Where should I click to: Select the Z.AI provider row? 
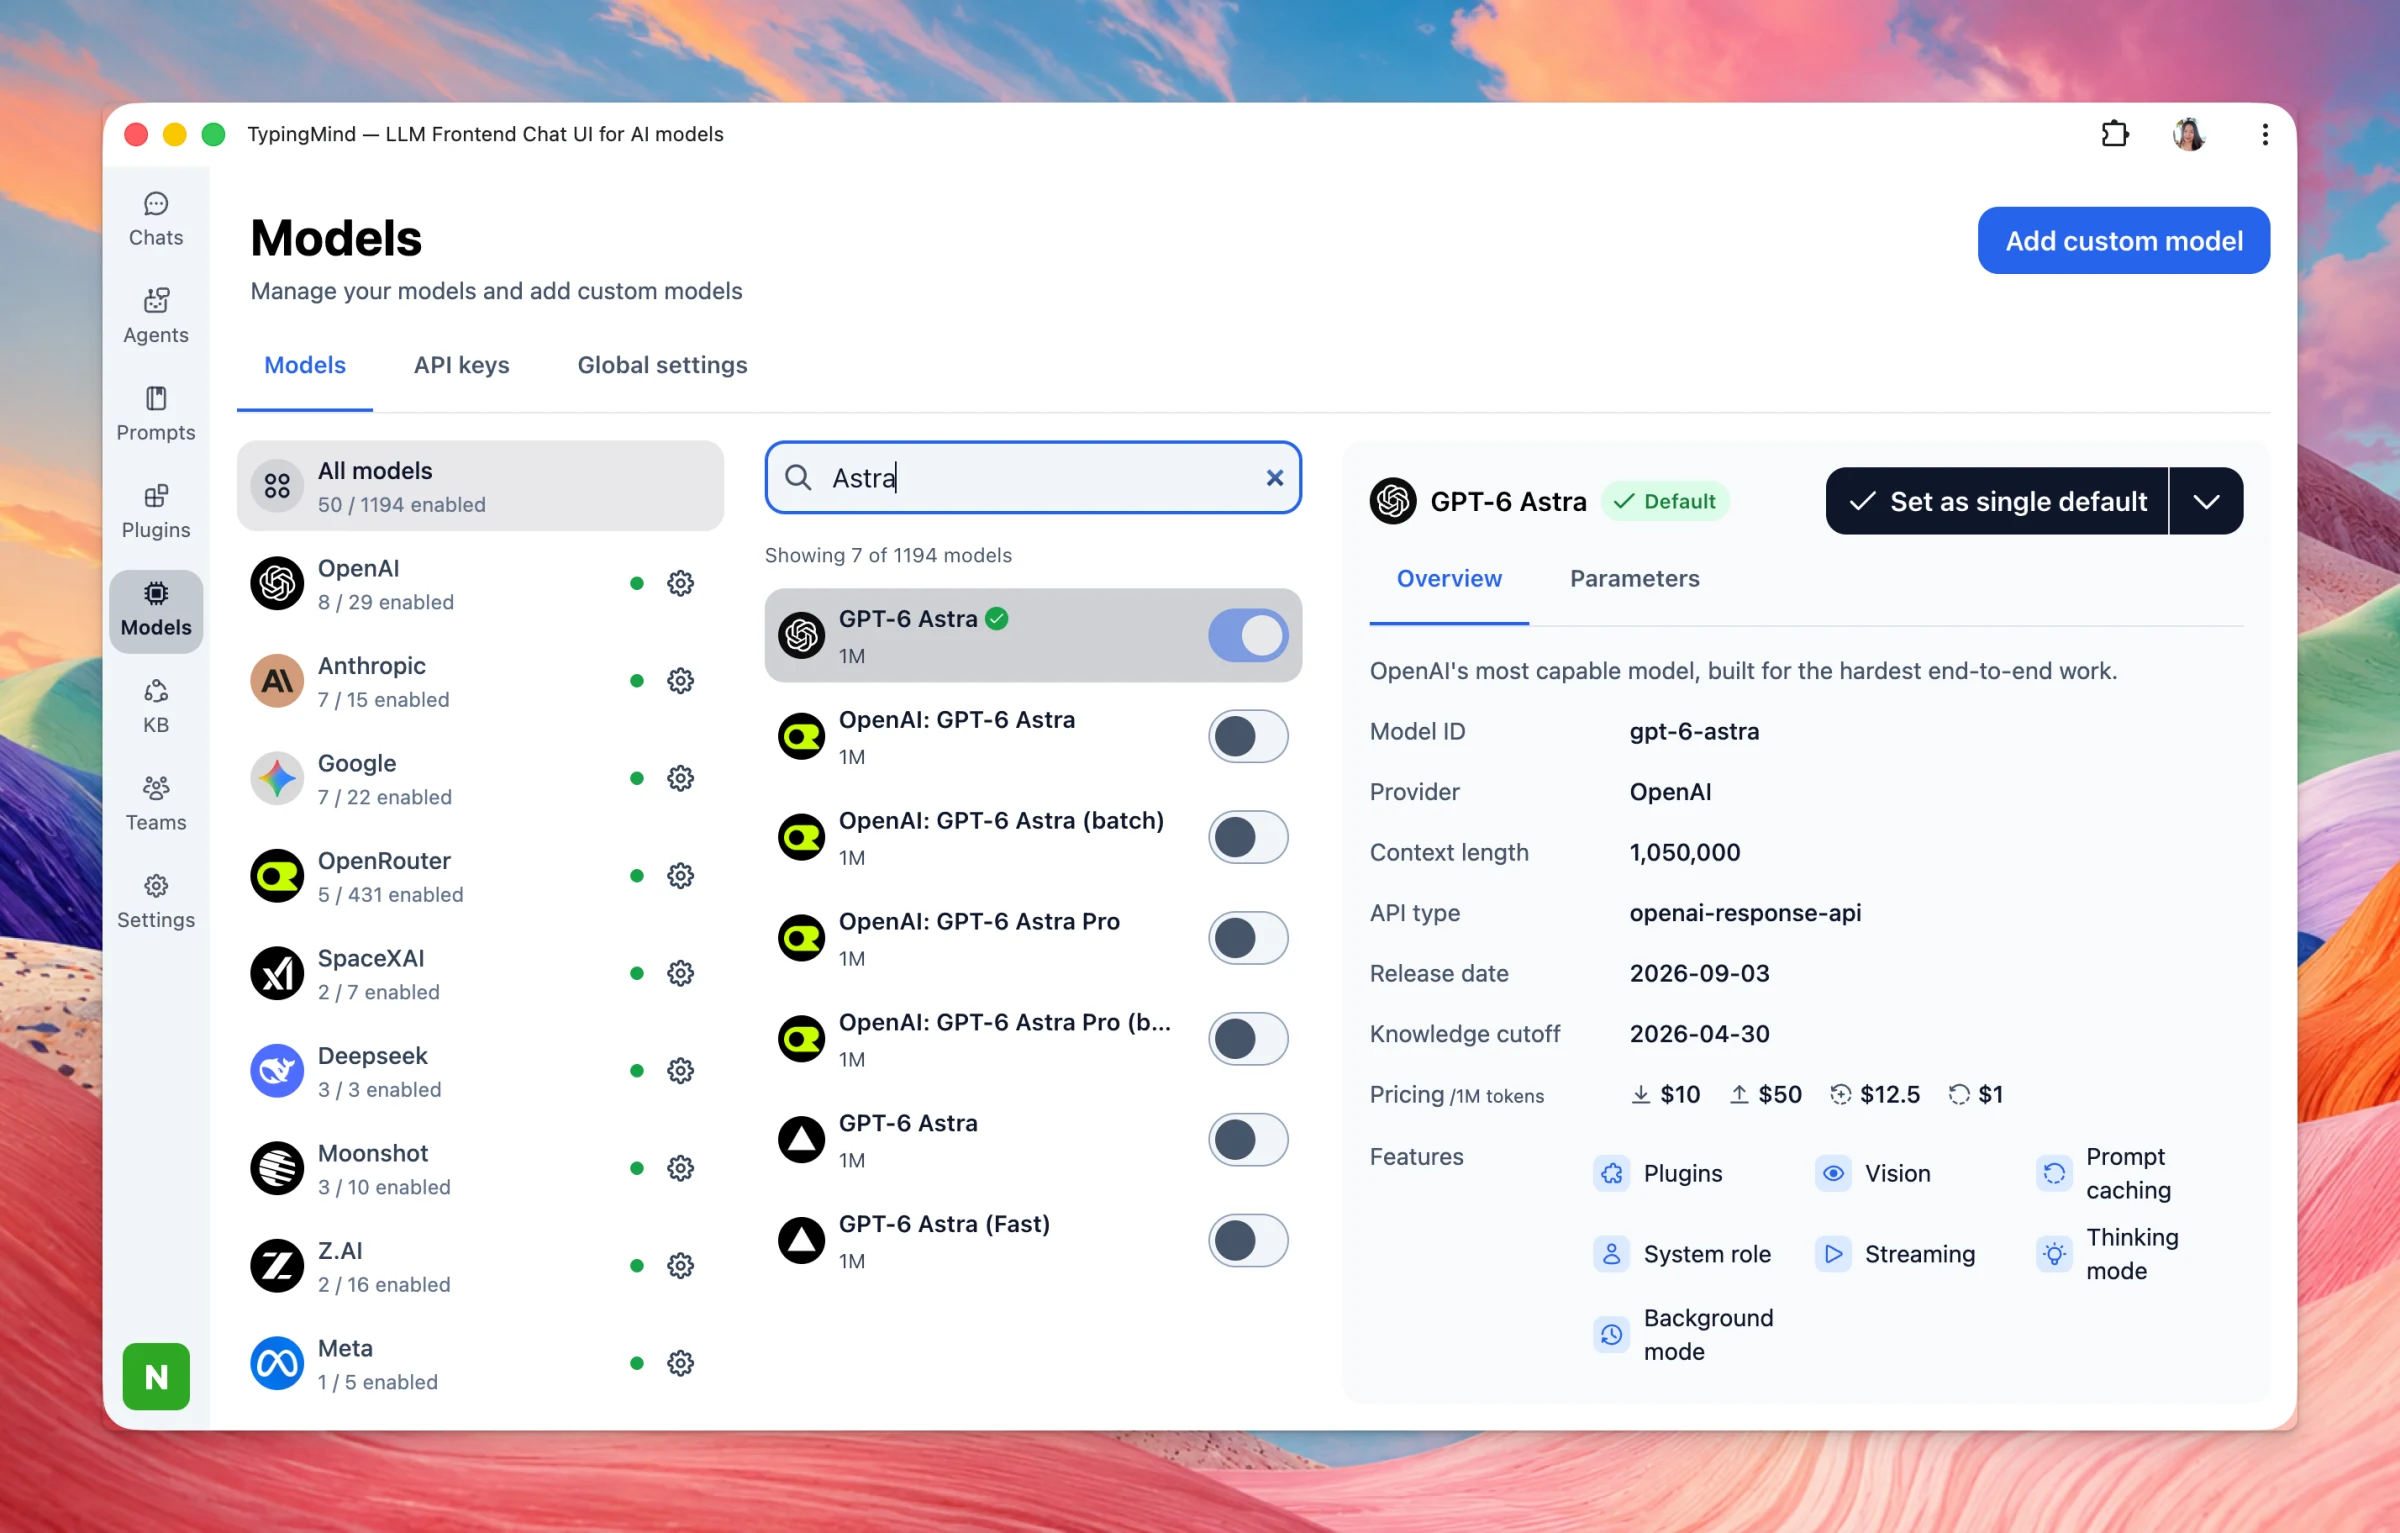480,1266
